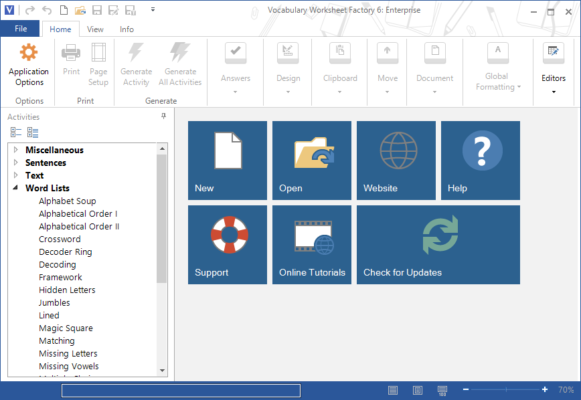This screenshot has width=581, height=400.
Task: Click the status bar progress field
Action: pos(181,390)
